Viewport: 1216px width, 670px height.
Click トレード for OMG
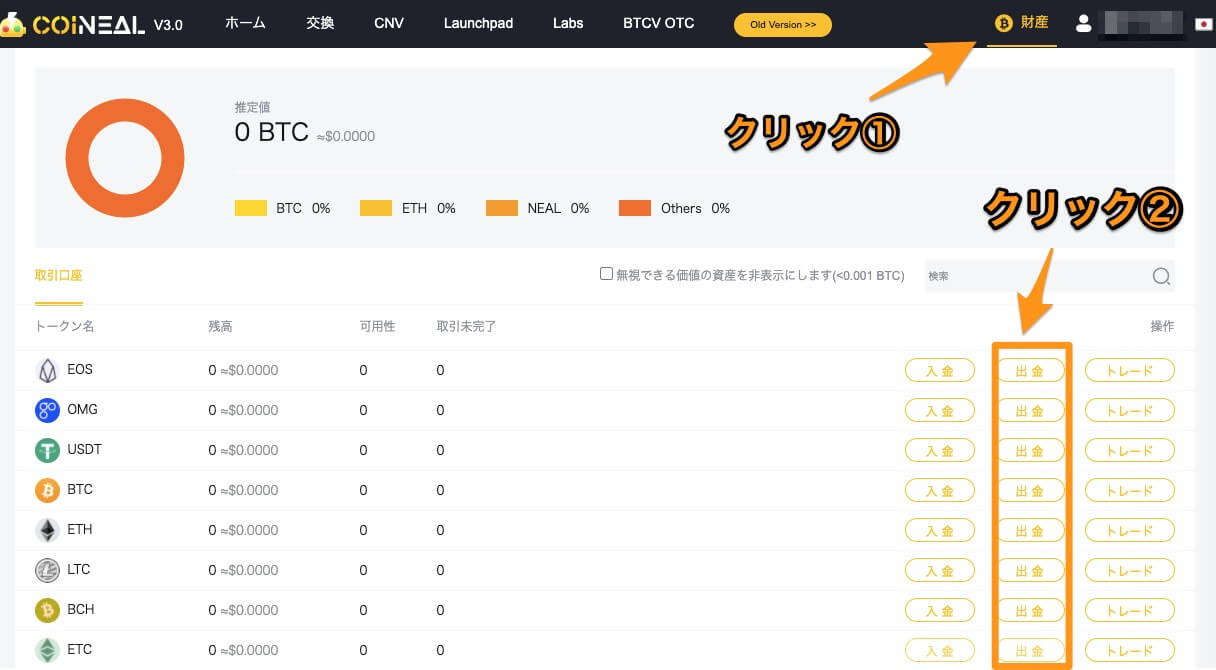tap(1130, 410)
